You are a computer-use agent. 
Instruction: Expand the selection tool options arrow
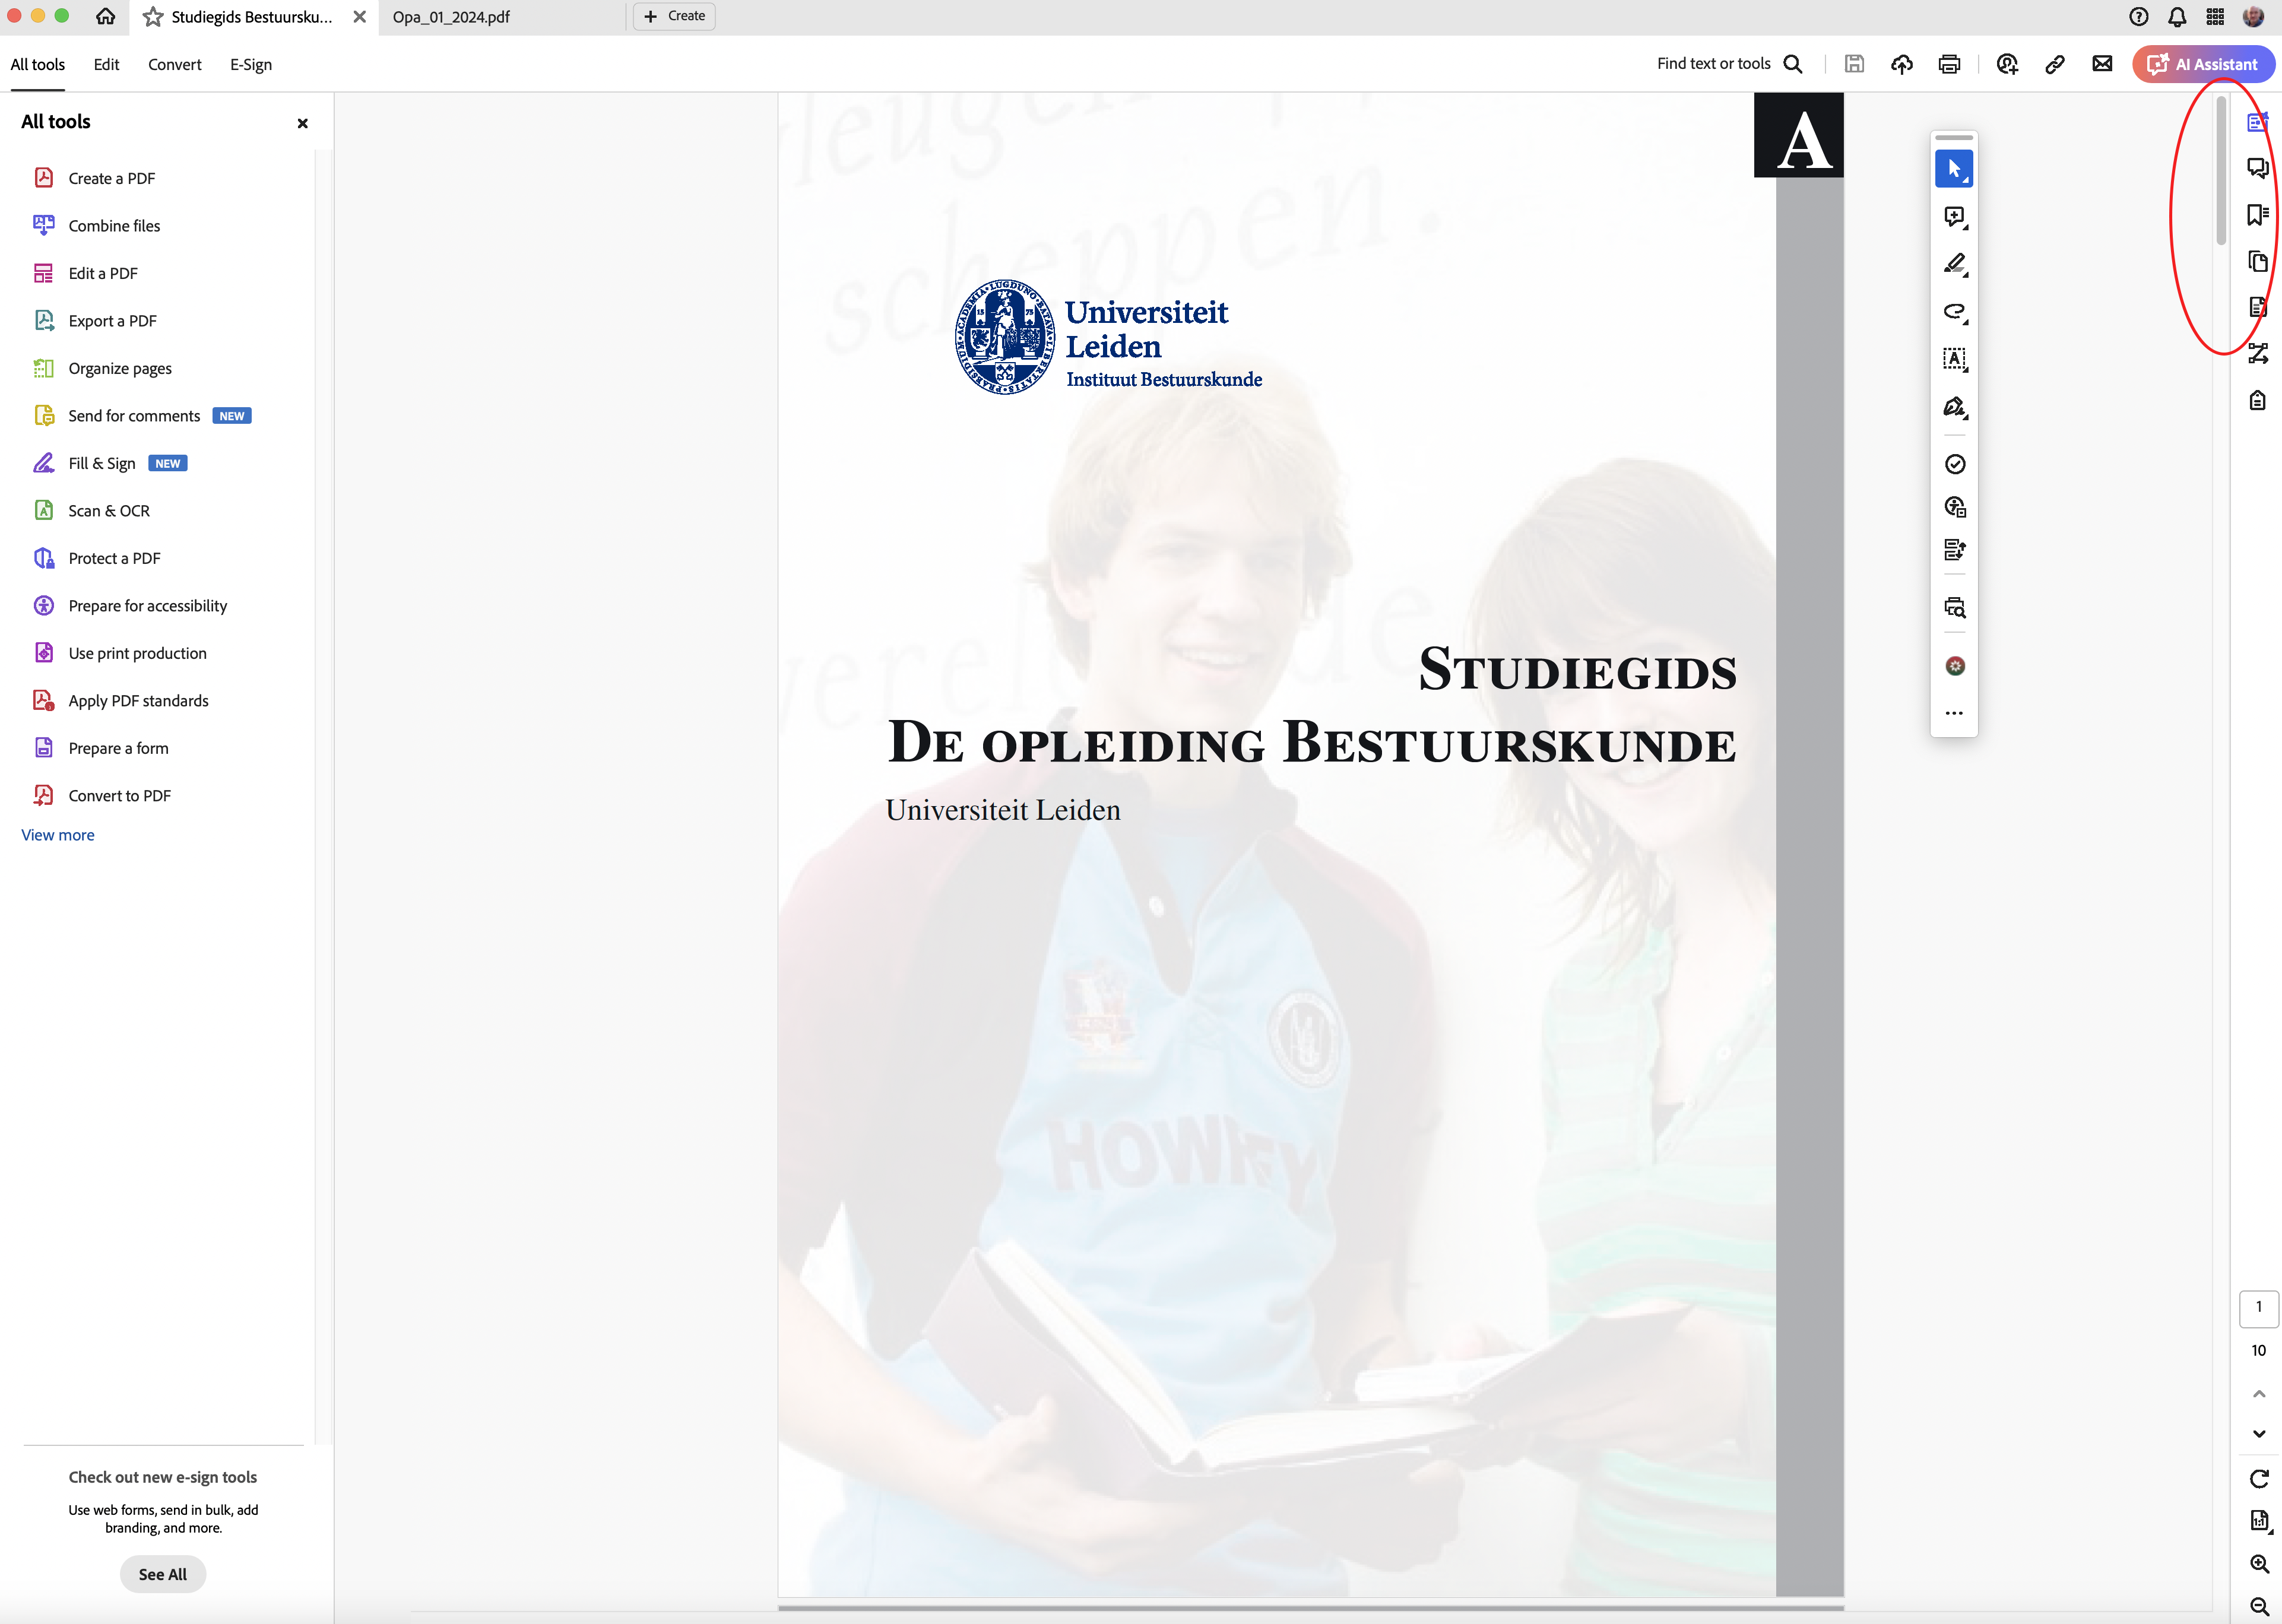tap(1967, 181)
